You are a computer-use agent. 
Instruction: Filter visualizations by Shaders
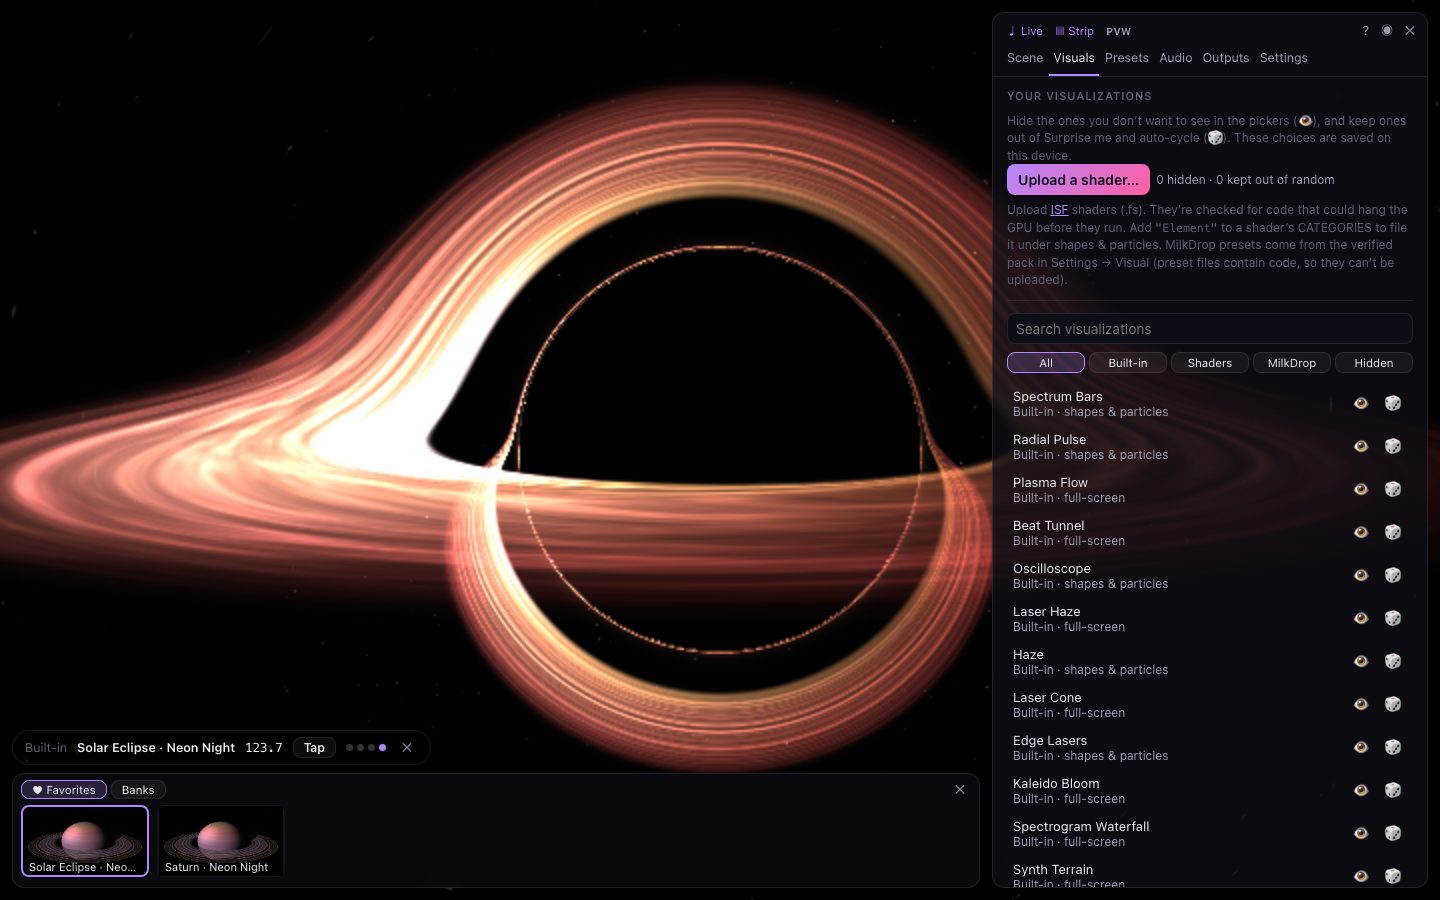(1210, 363)
